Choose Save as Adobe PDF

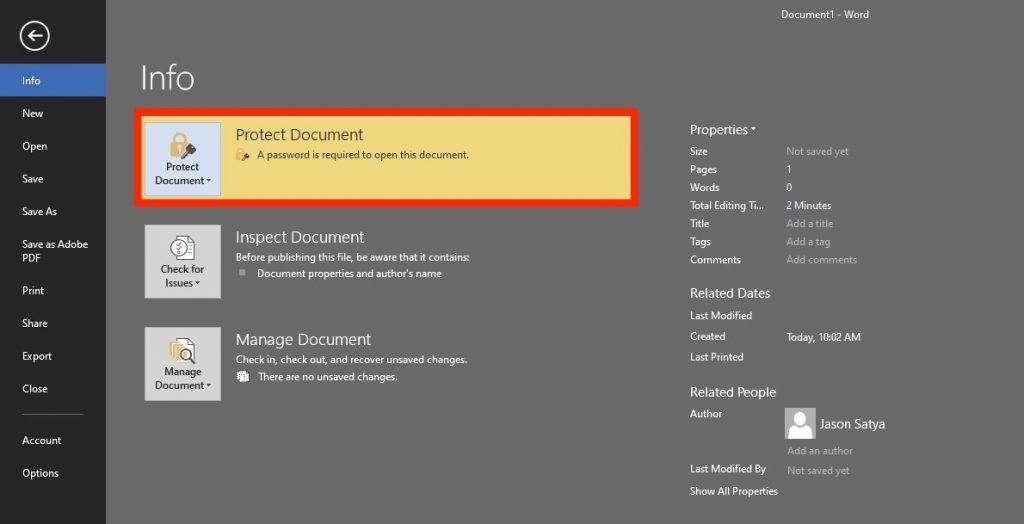(x=53, y=251)
